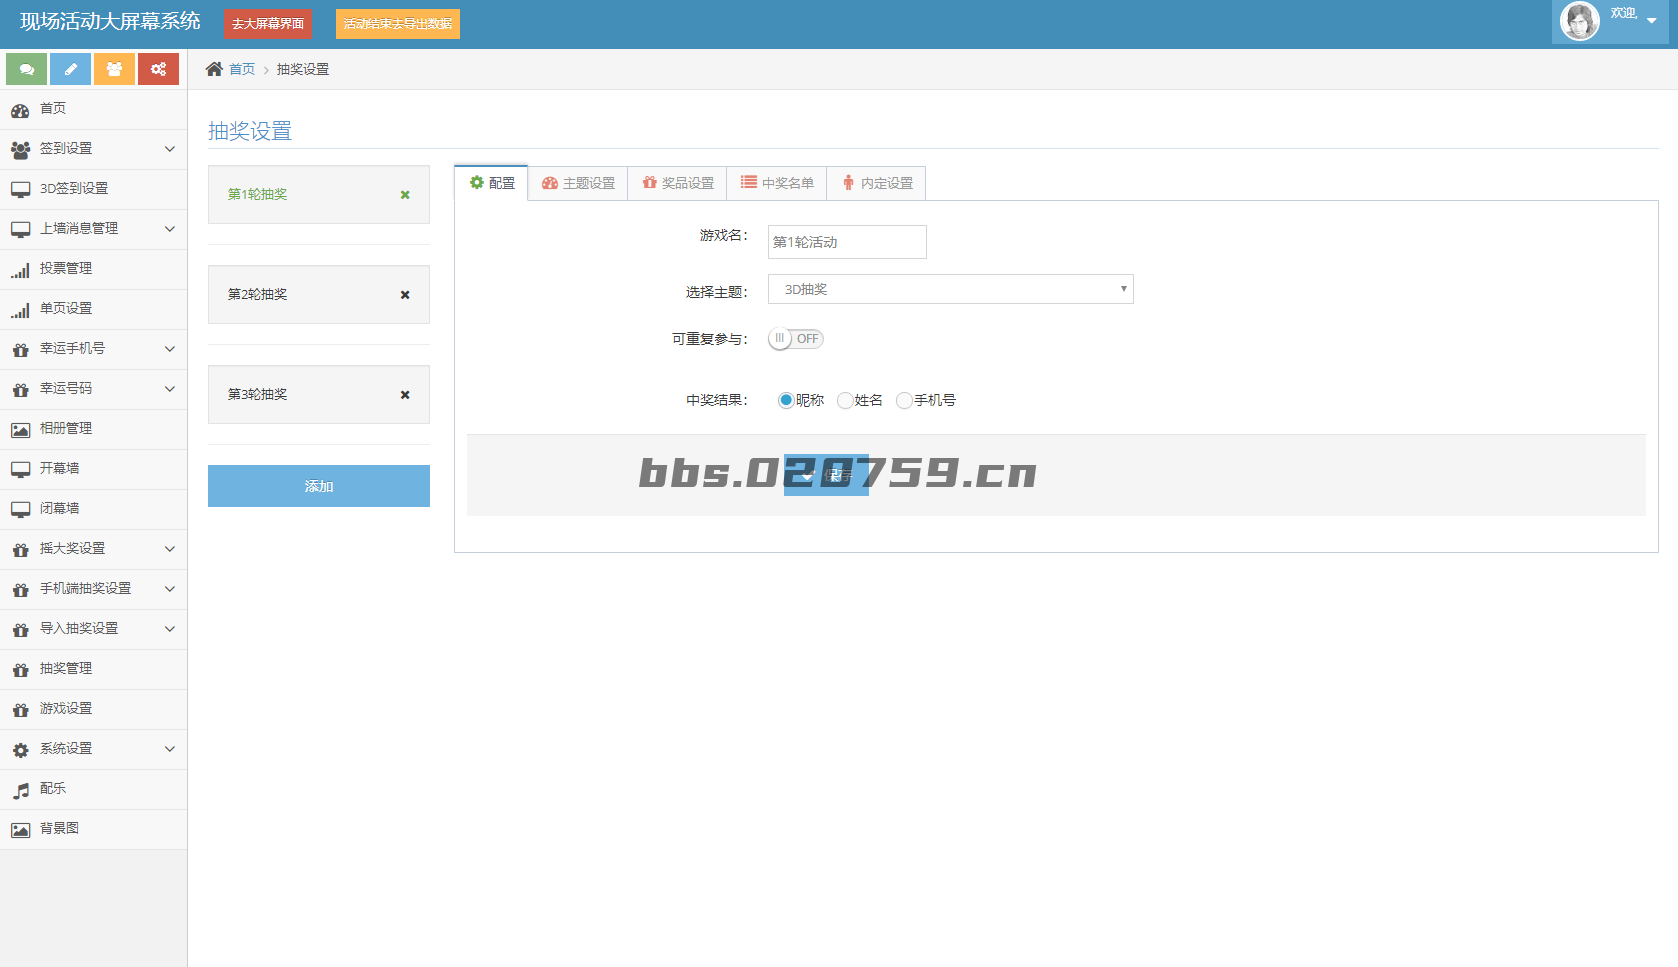
Task: Open the 选择主题 dropdown
Action: click(950, 289)
